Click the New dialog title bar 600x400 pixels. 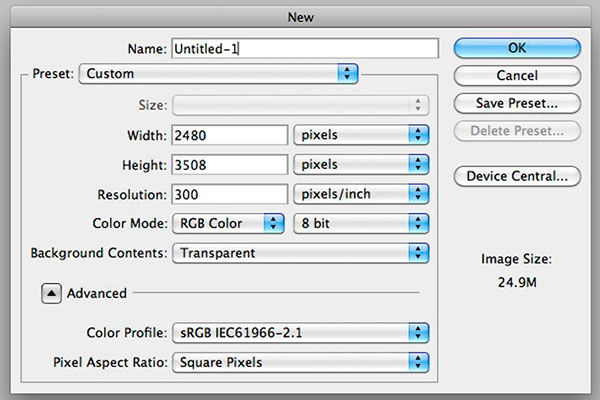pyautogui.click(x=300, y=17)
